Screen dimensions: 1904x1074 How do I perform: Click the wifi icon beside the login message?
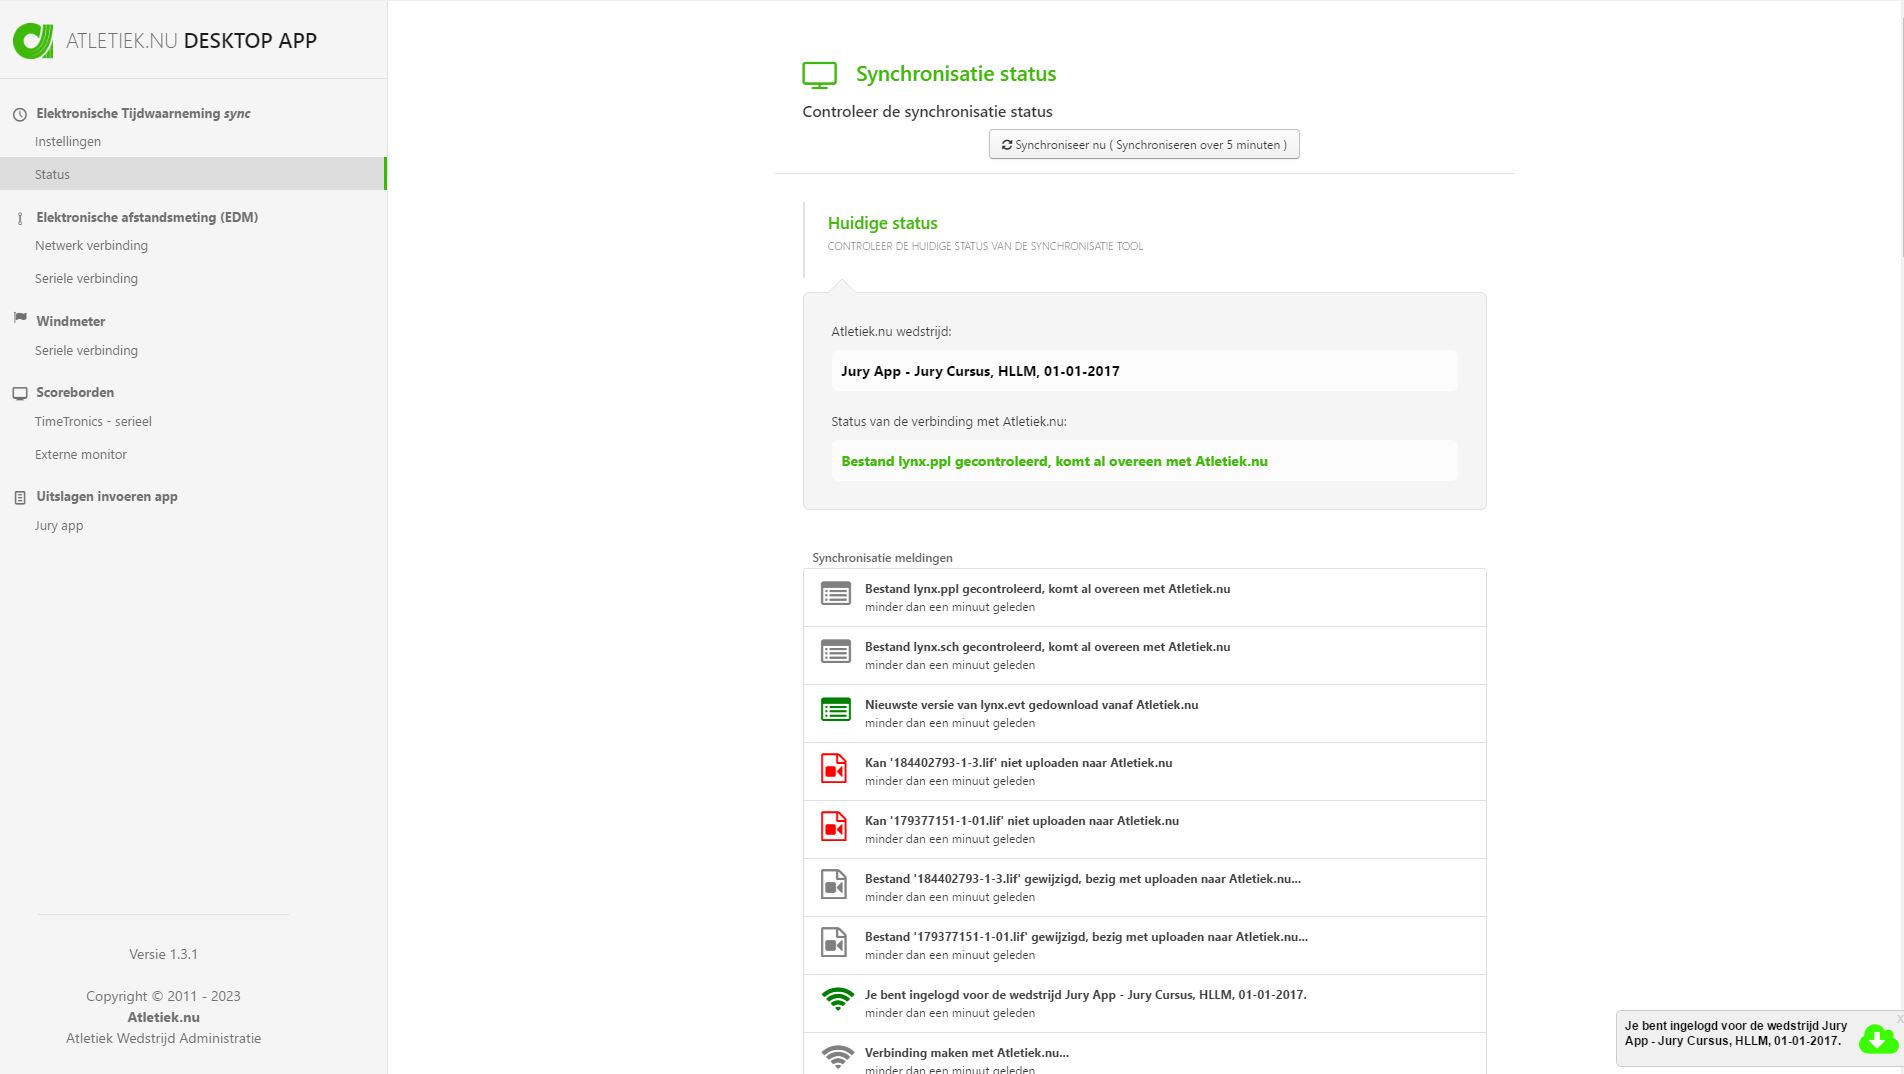point(837,999)
